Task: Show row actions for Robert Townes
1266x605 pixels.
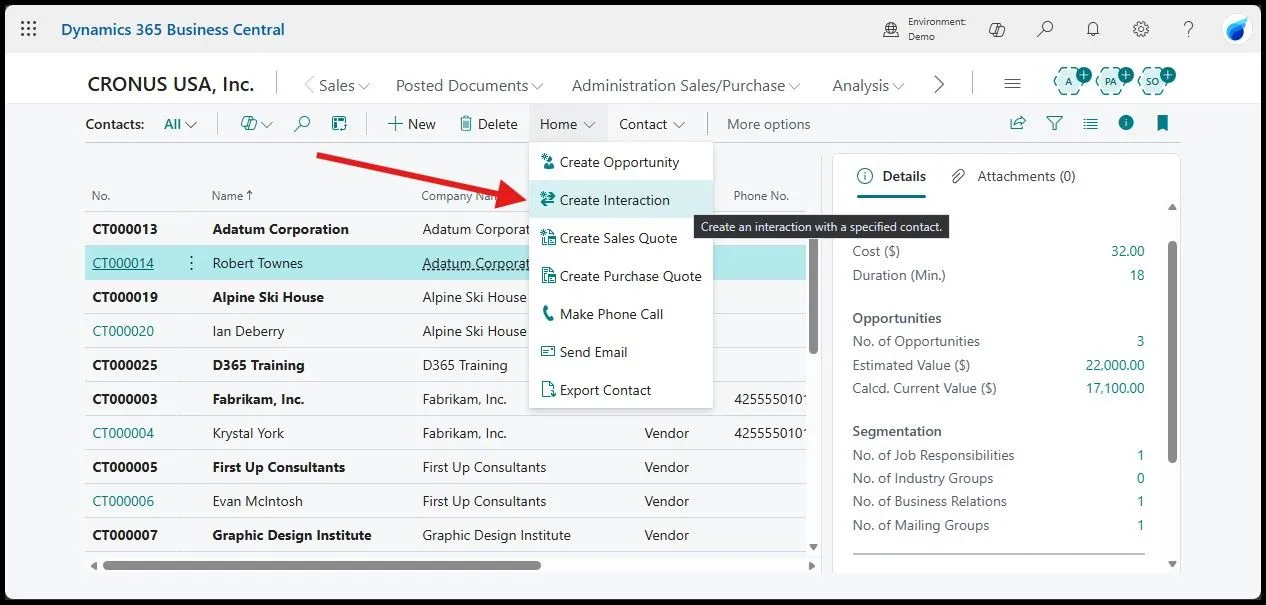Action: coord(191,263)
